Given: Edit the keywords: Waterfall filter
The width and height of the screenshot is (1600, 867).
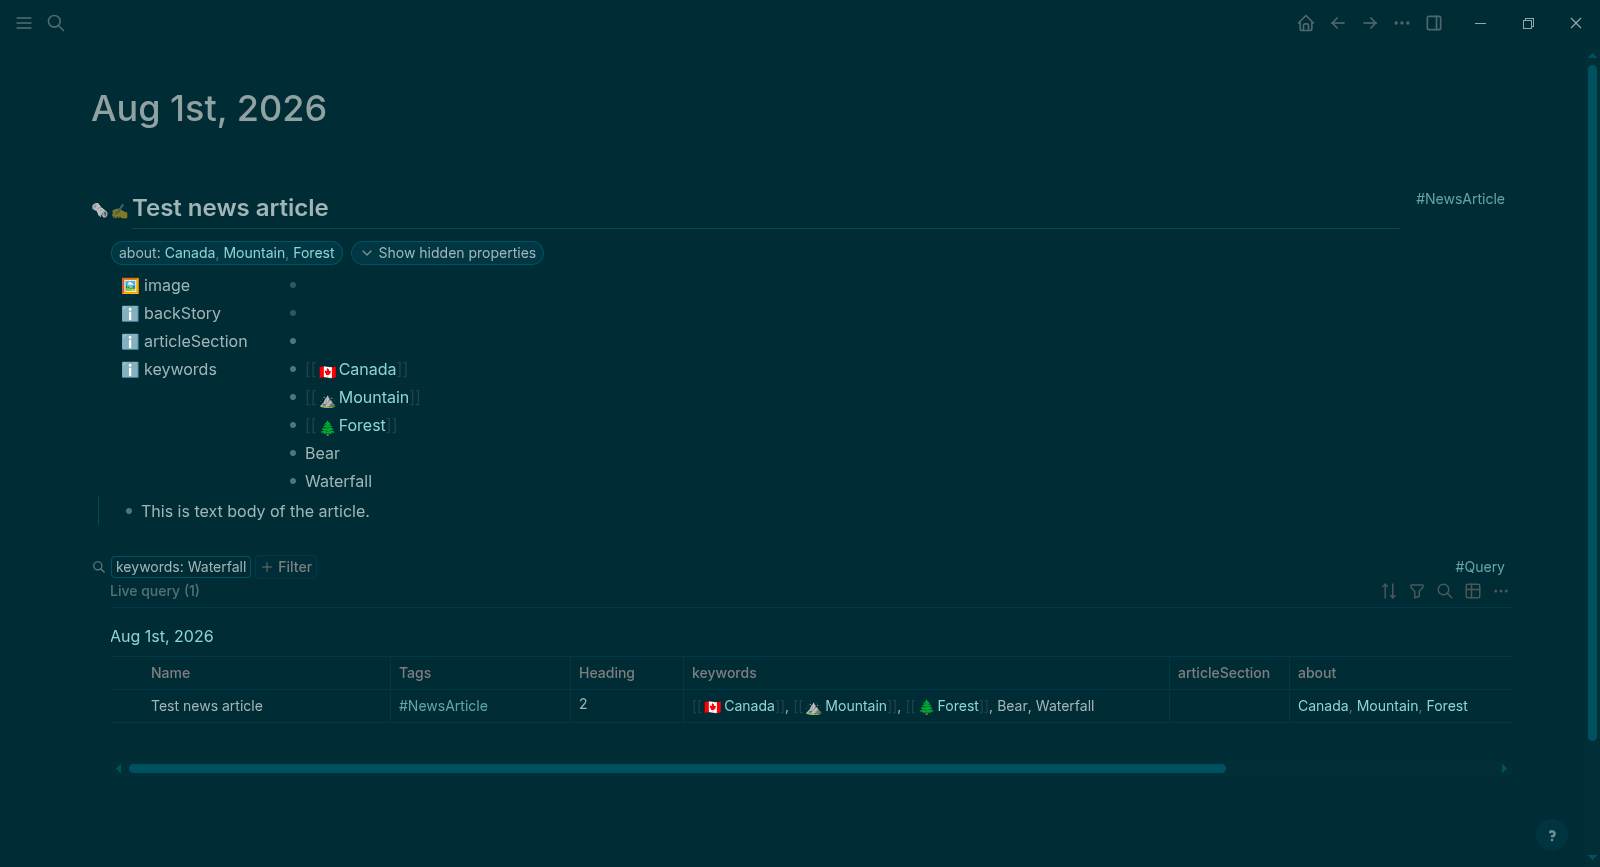Looking at the screenshot, I should tap(181, 567).
